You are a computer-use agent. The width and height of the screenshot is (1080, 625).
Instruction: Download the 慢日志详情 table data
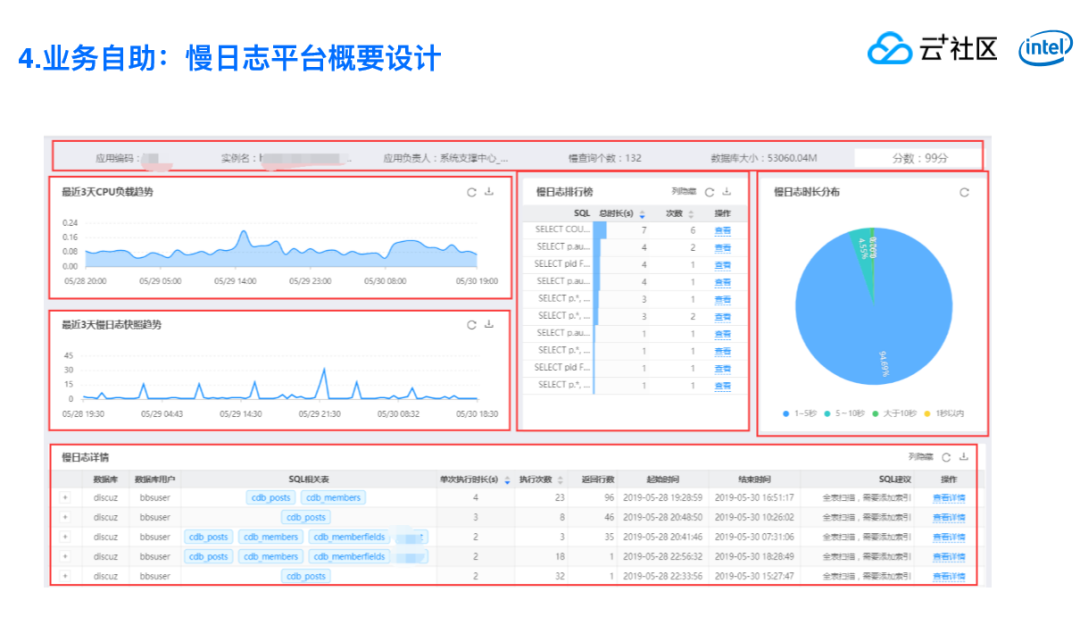coord(963,457)
